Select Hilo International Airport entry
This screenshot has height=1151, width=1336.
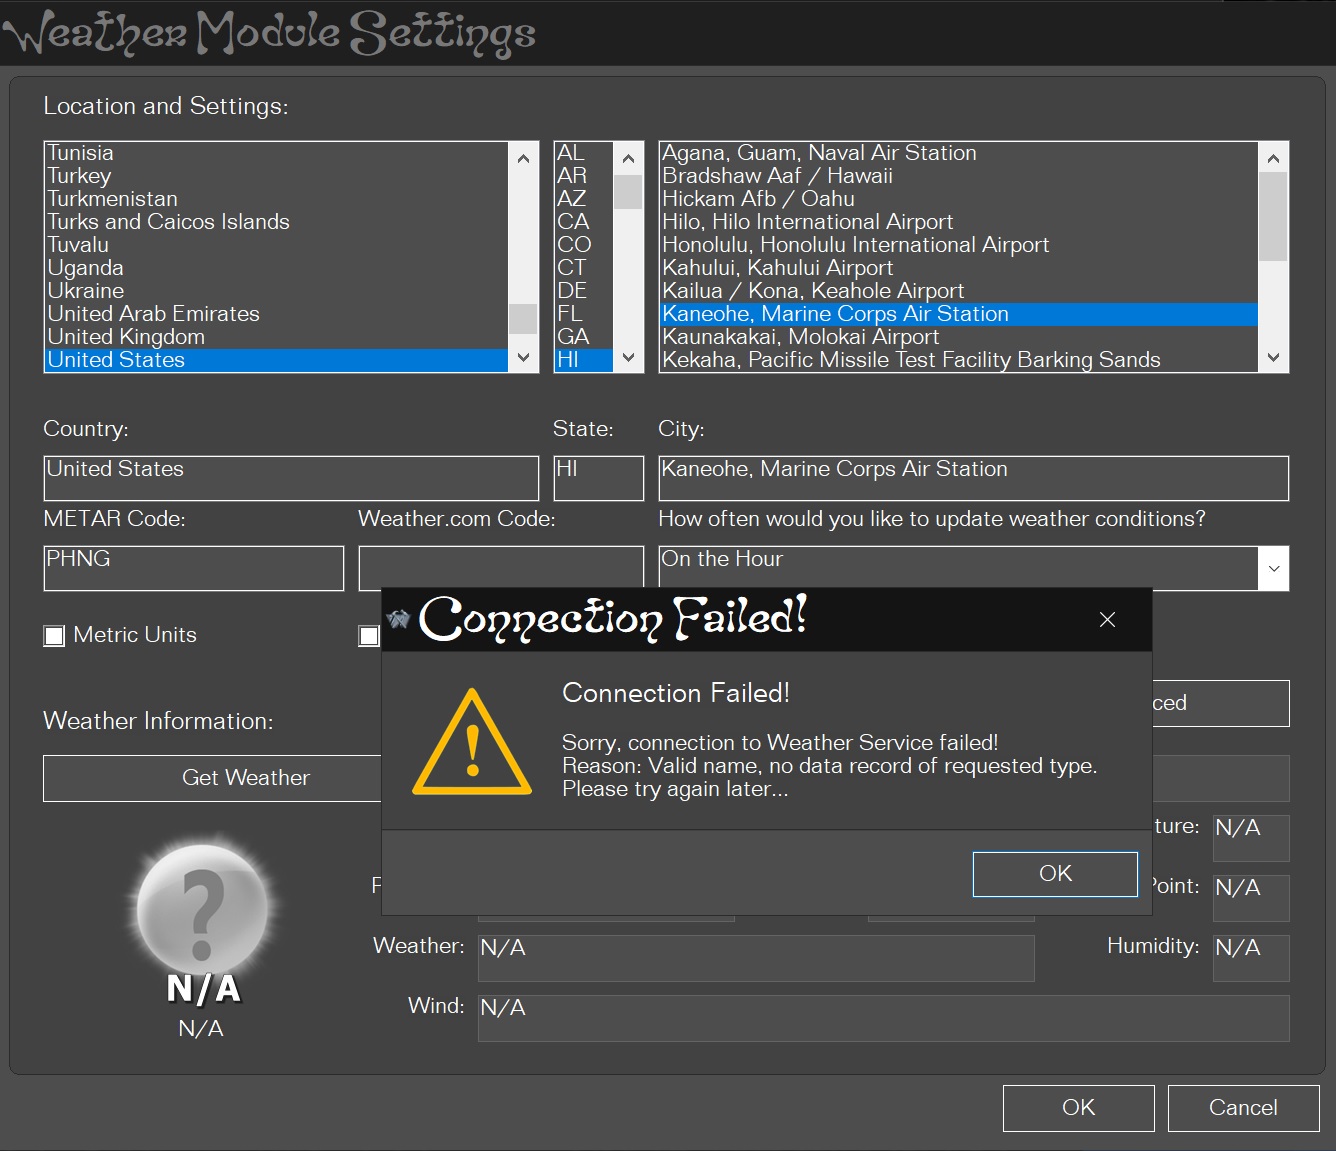point(807,222)
